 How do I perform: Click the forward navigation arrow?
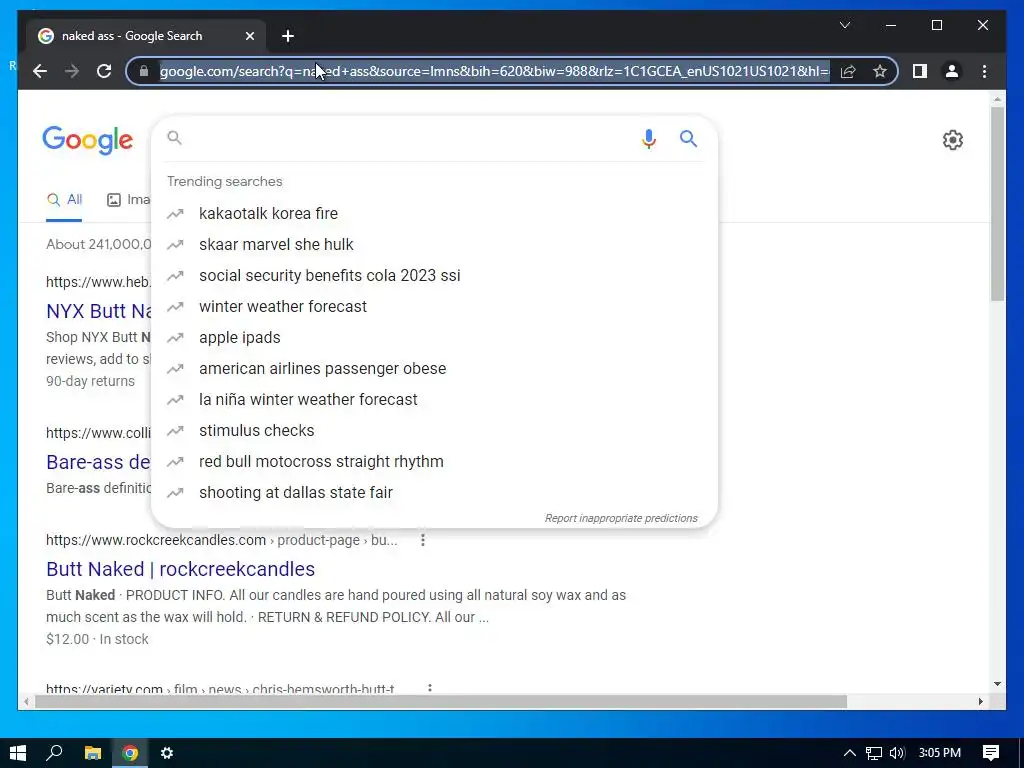(72, 71)
